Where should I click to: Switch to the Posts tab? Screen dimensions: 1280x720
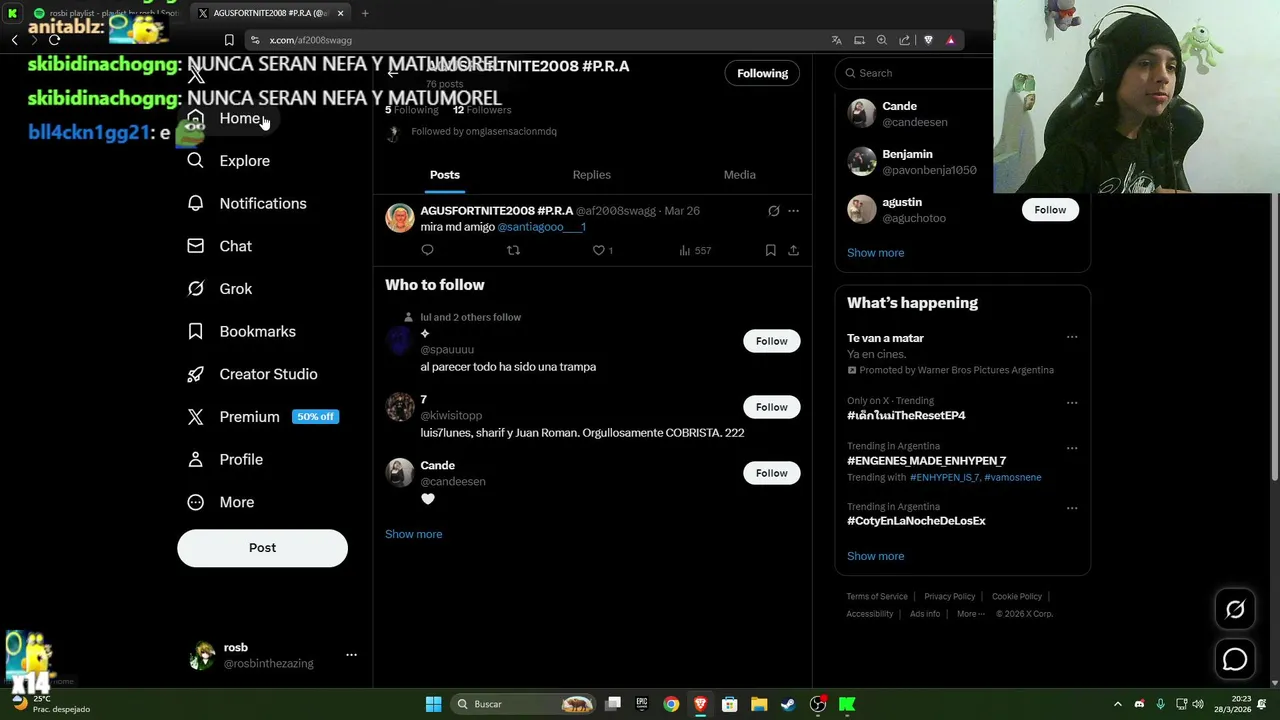(445, 175)
